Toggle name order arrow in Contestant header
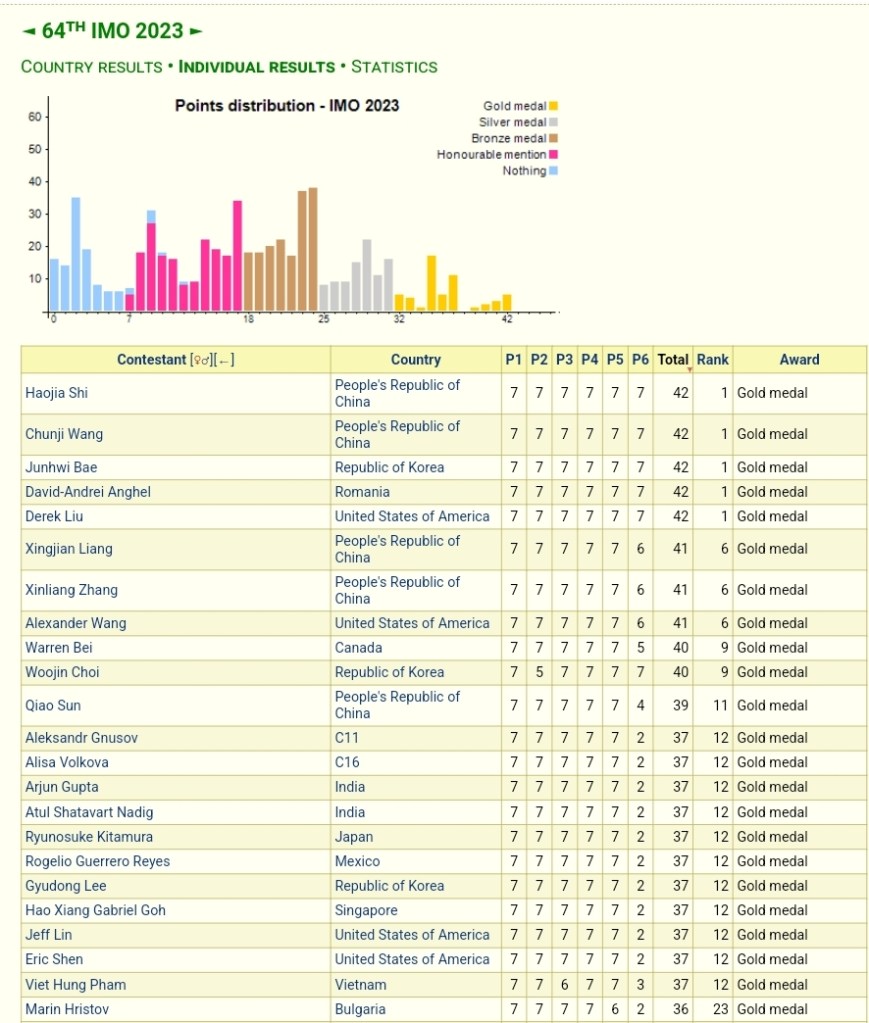The width and height of the screenshot is (869, 1023). click(224, 360)
